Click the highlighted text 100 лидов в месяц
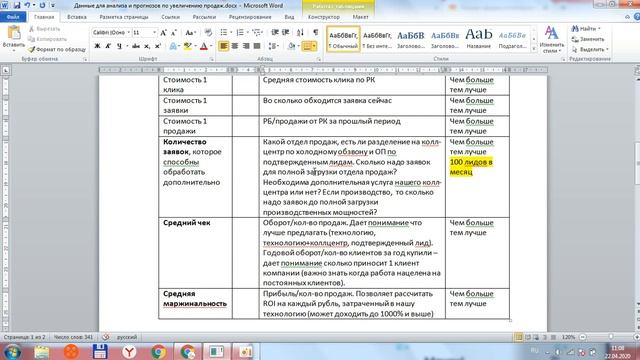Viewport: 640px width, 360px height. pyautogui.click(x=471, y=167)
